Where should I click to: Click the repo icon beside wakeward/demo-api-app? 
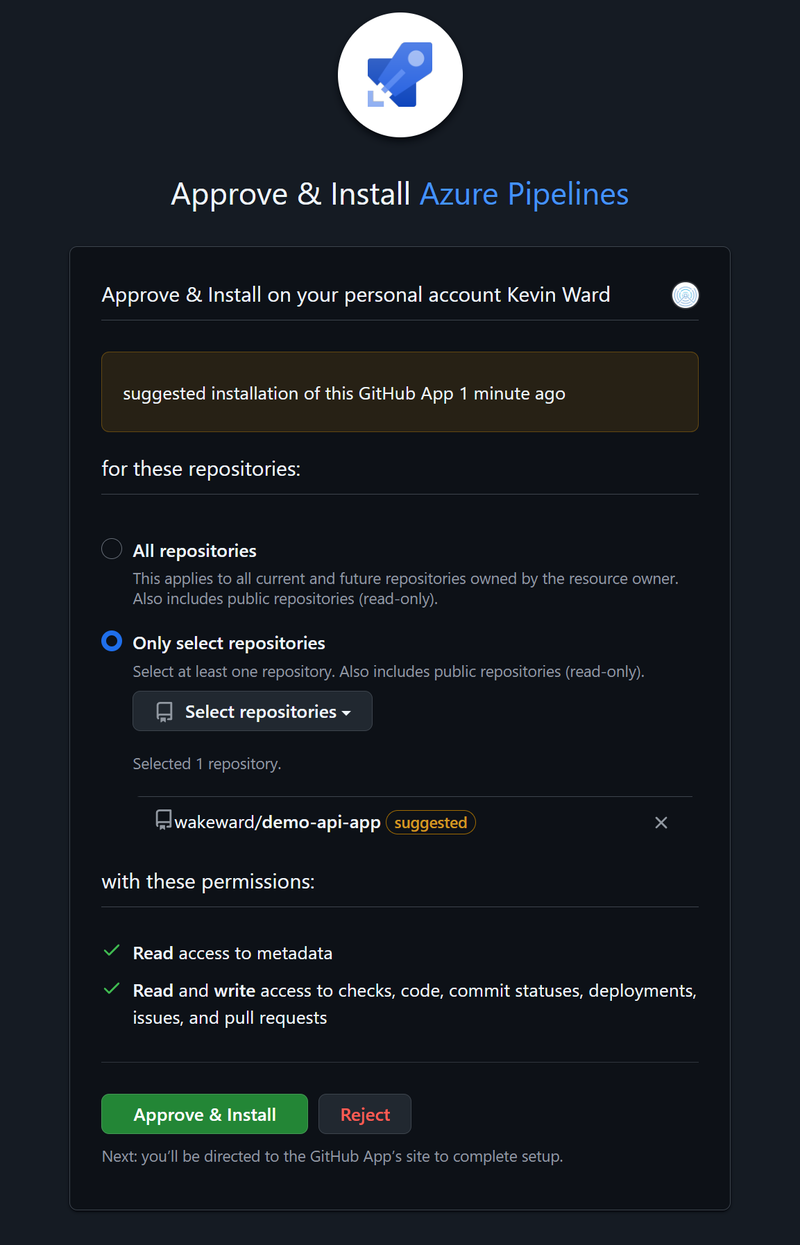point(163,820)
